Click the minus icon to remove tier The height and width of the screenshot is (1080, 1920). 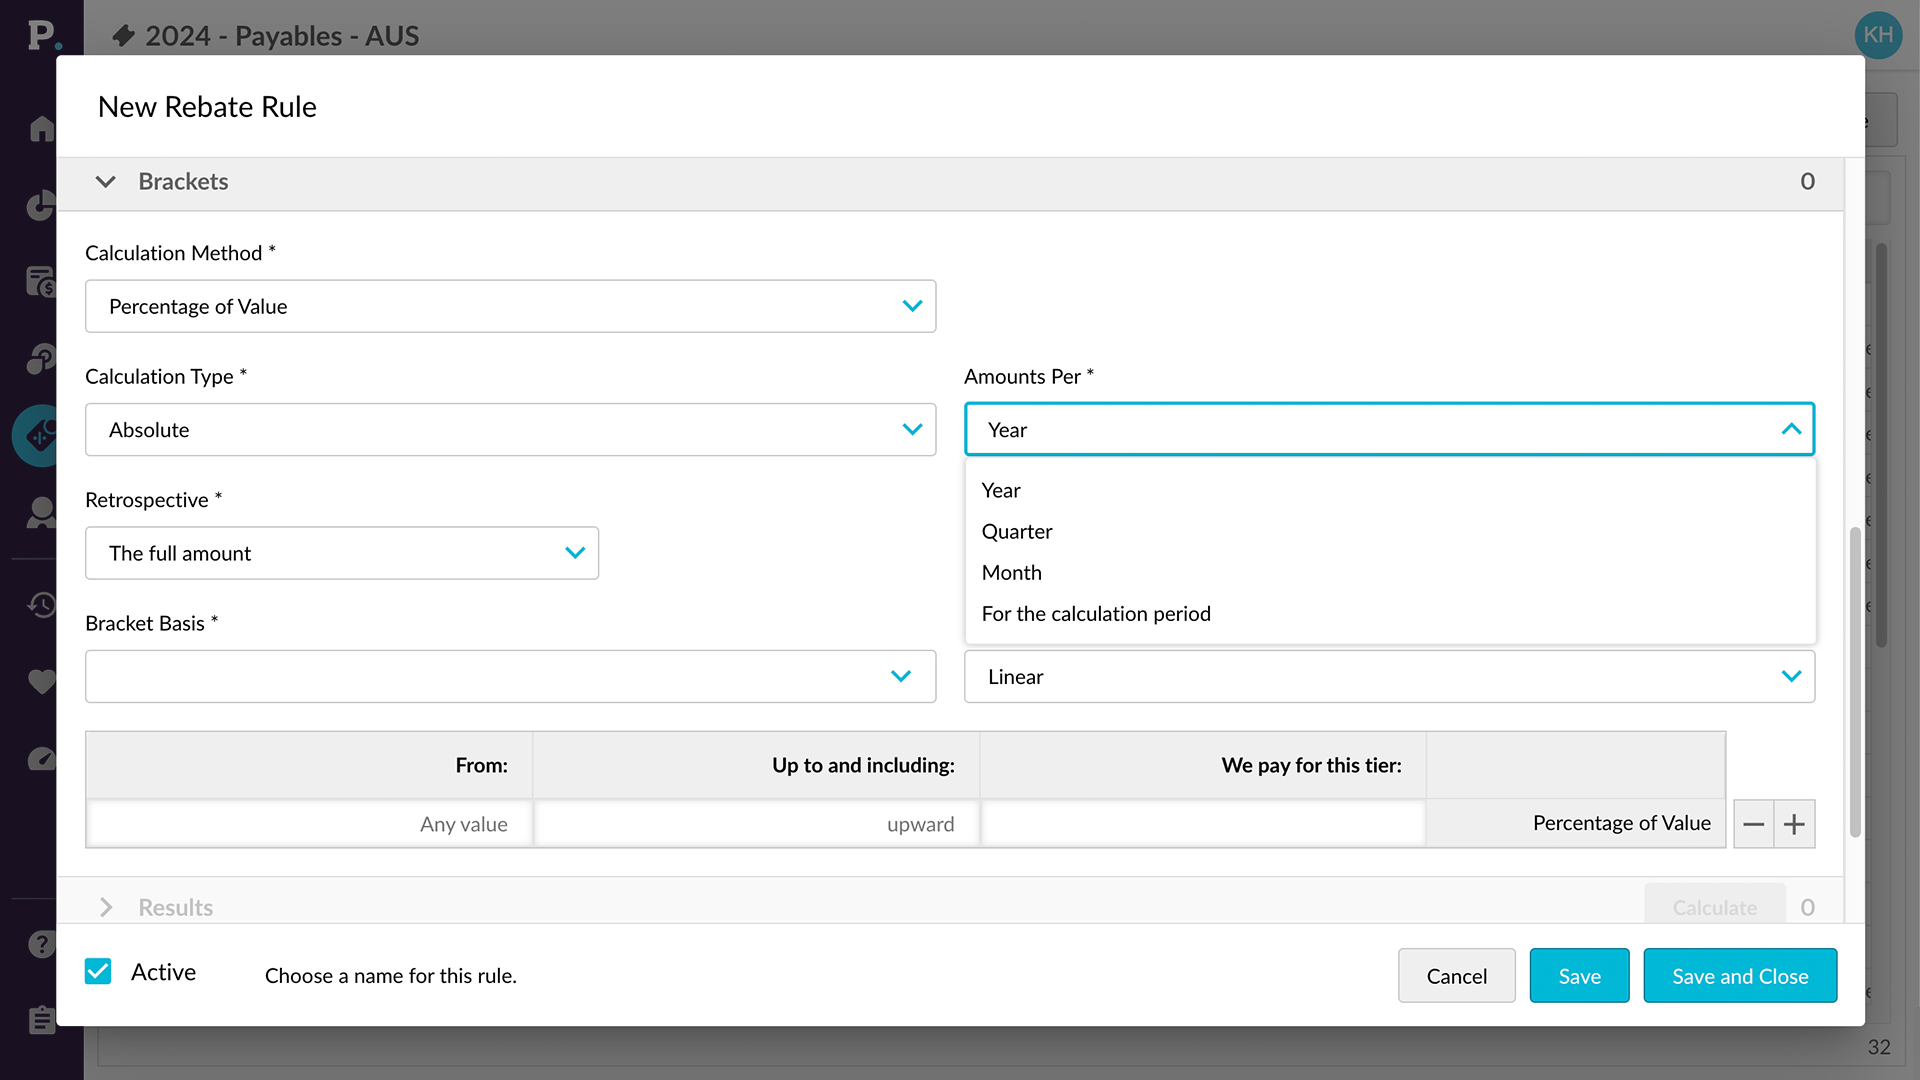[1753, 824]
